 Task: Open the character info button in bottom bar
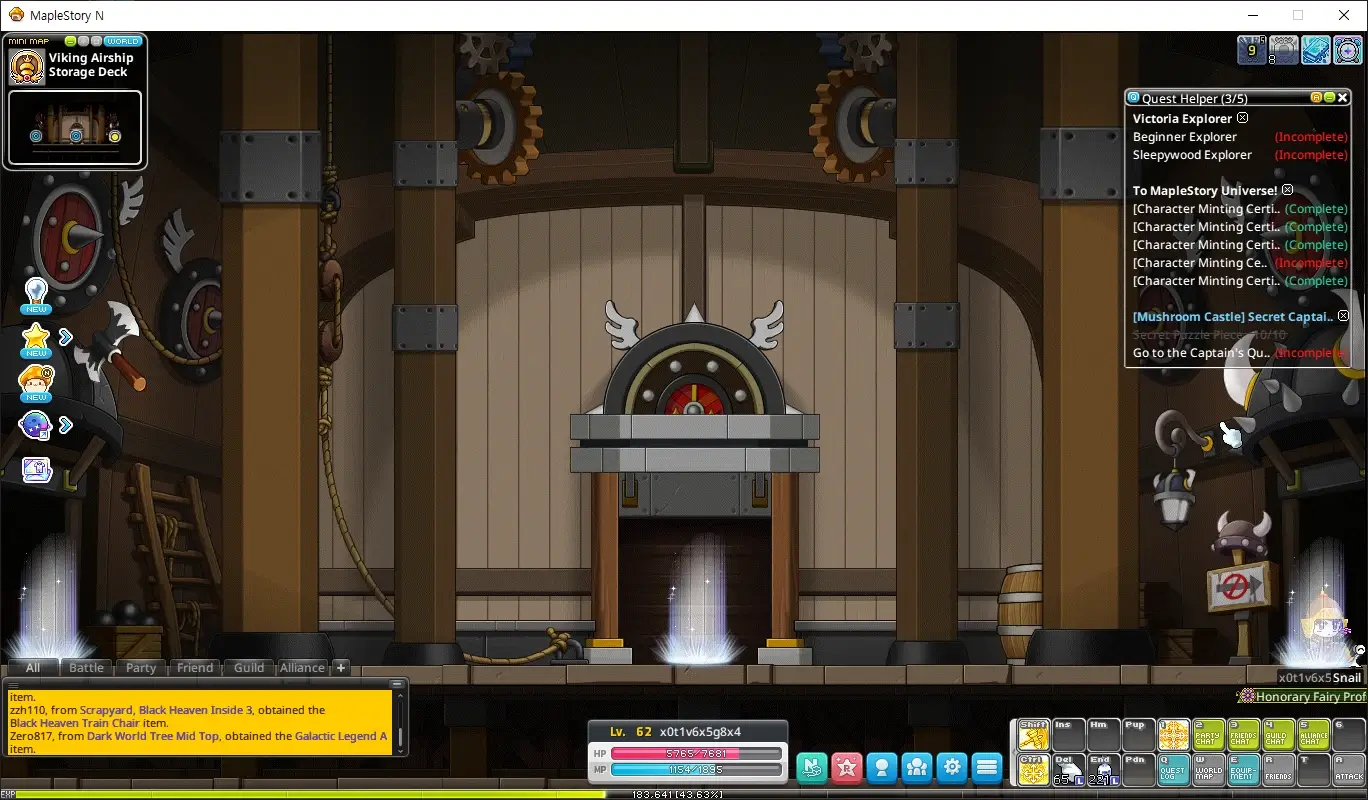coord(882,768)
